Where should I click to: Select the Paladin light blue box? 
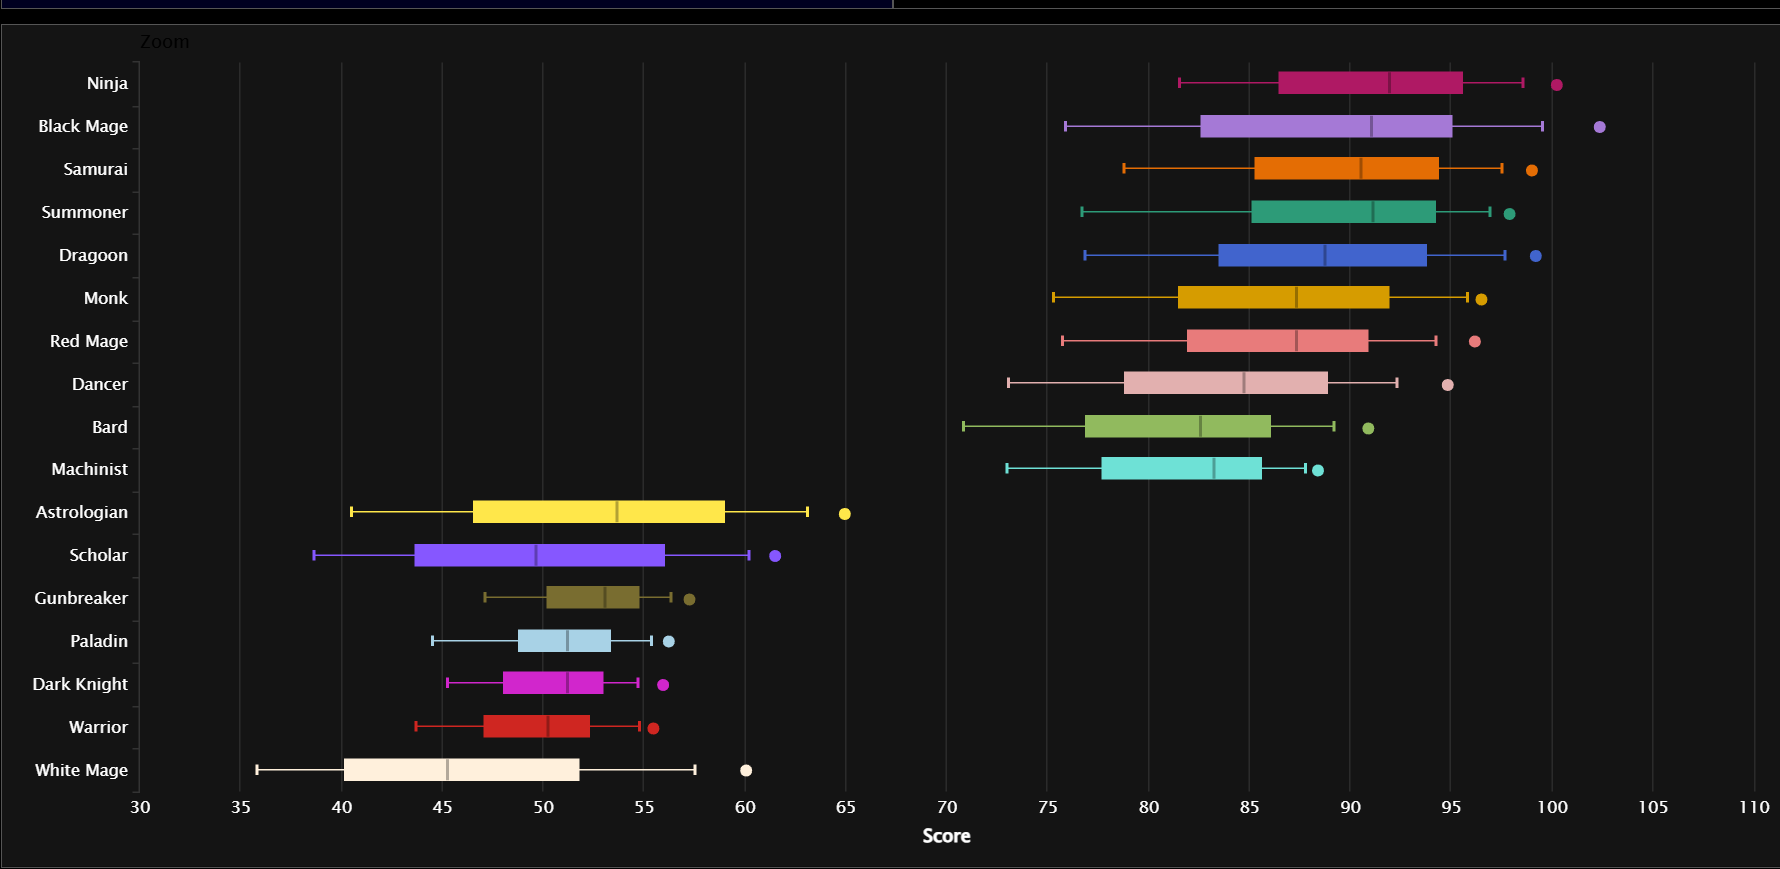pyautogui.click(x=564, y=640)
